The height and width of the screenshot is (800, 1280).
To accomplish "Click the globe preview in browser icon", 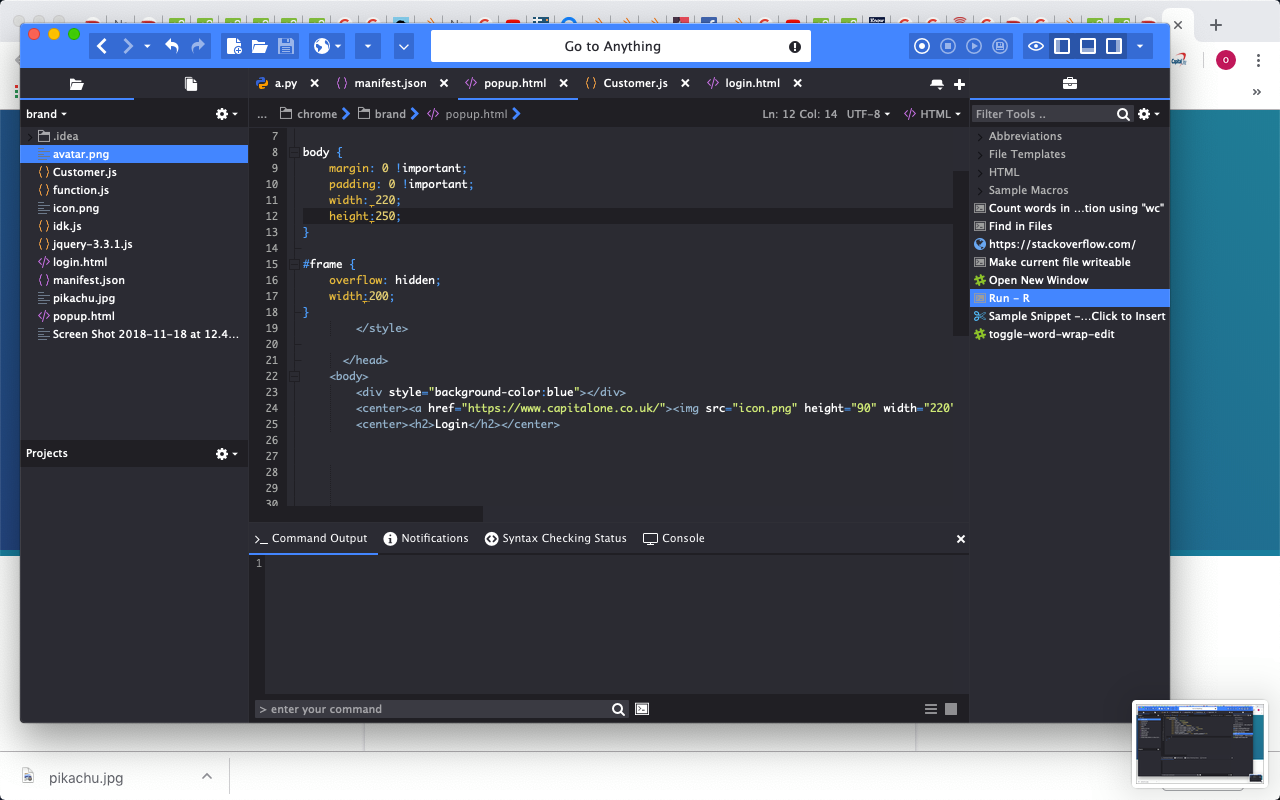I will pyautogui.click(x=322, y=46).
